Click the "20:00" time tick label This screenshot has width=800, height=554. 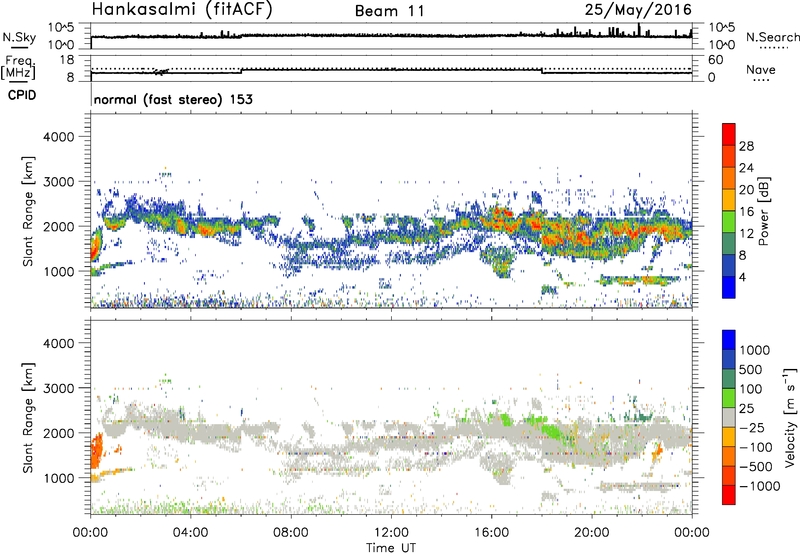(x=591, y=533)
